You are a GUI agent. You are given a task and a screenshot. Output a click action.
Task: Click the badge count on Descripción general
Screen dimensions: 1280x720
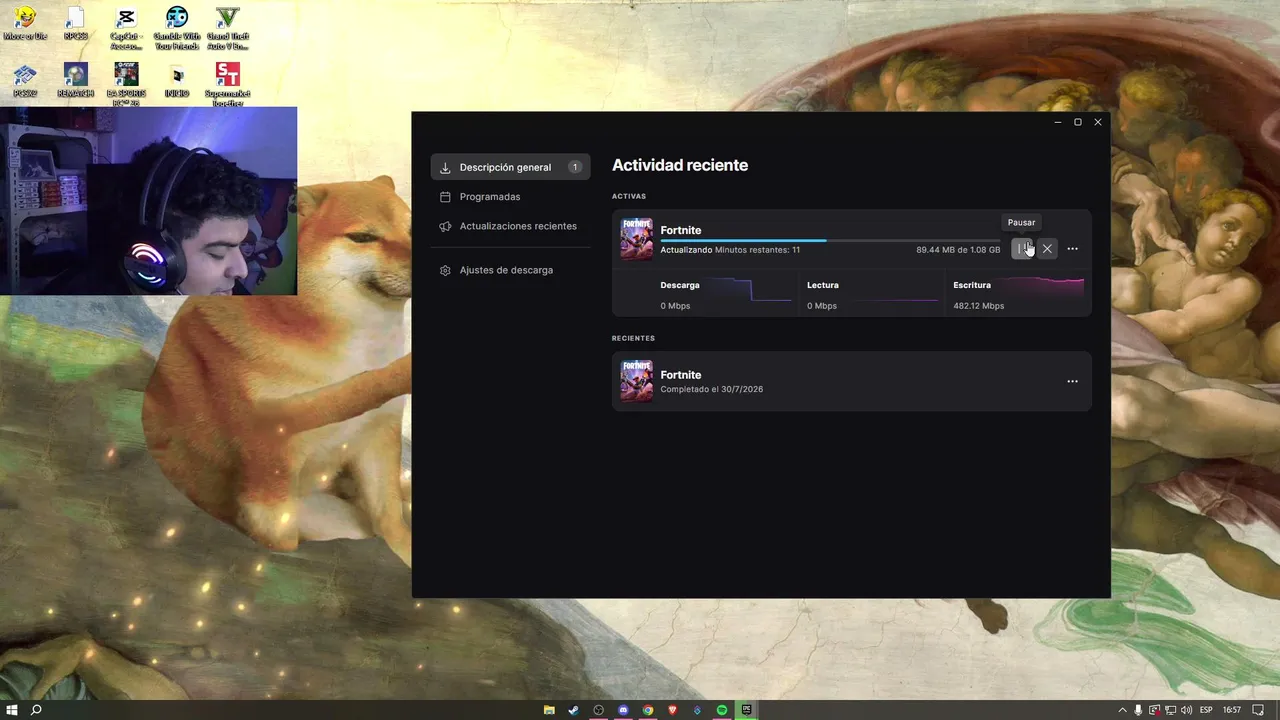[575, 167]
